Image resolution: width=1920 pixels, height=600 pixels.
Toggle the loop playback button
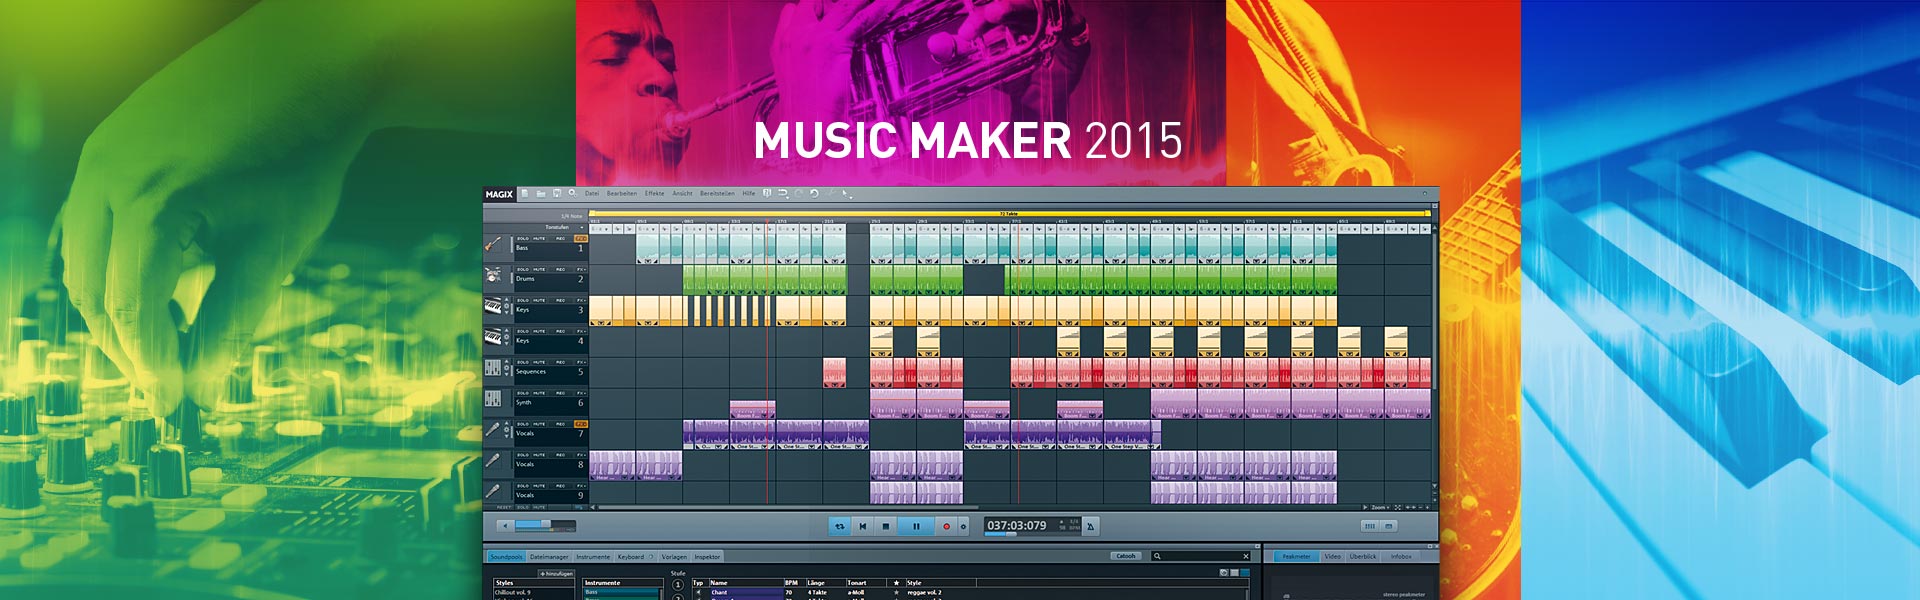pyautogui.click(x=840, y=526)
